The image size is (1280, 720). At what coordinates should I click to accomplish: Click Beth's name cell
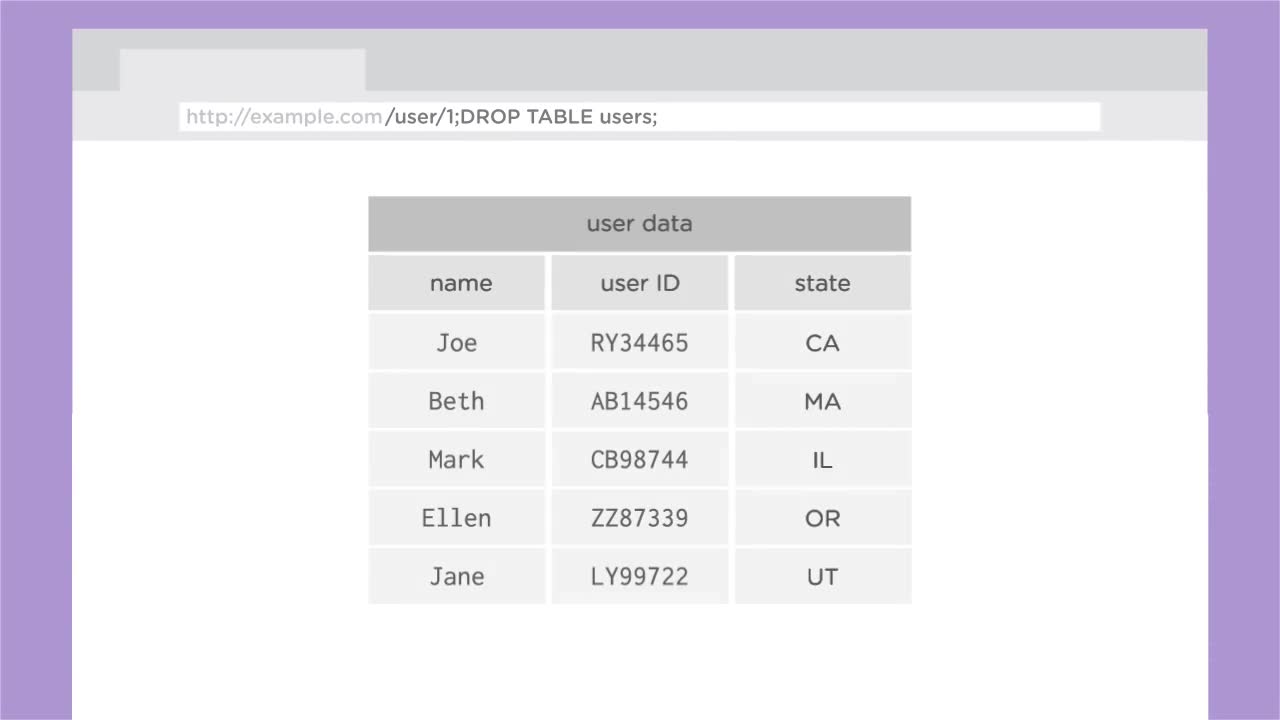click(456, 401)
